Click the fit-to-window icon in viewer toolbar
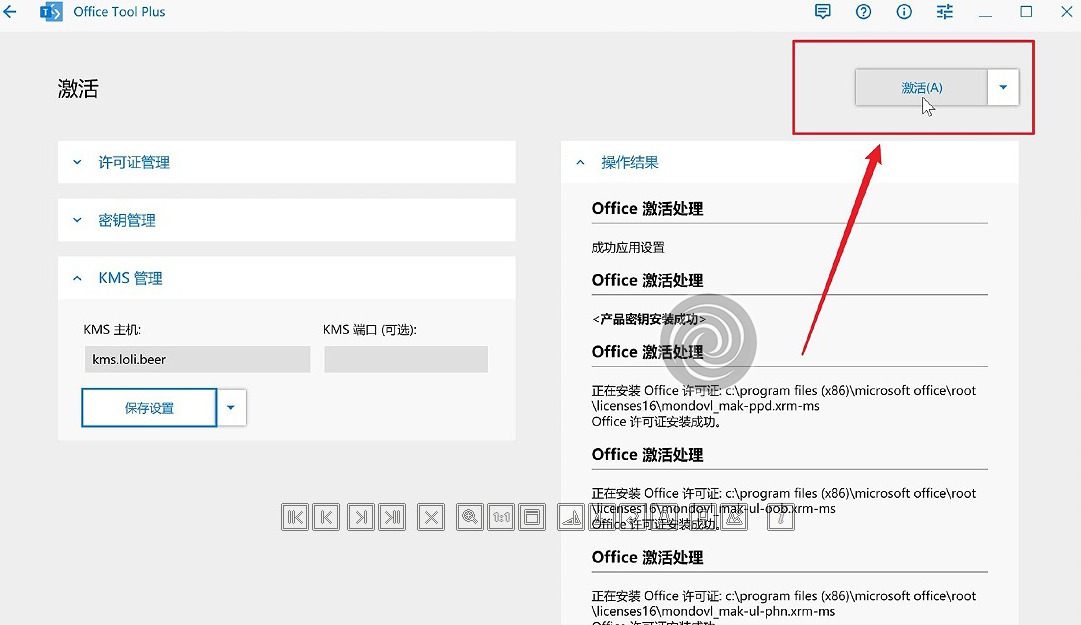This screenshot has width=1081, height=625. [532, 517]
